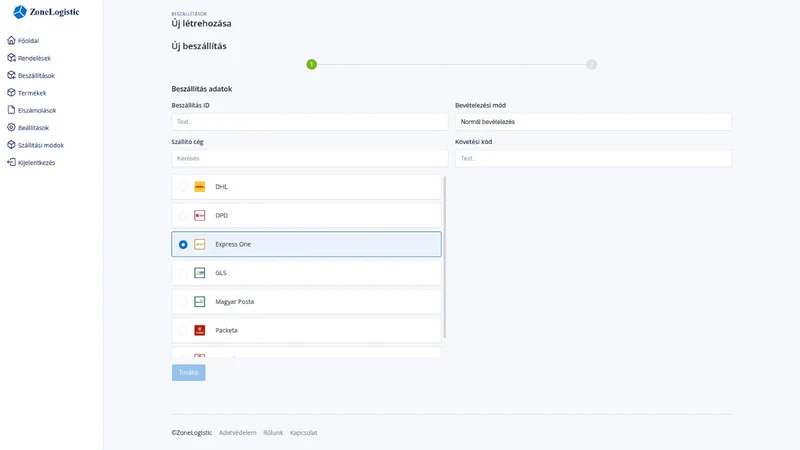Click Kijelentkezés to log out
This screenshot has height=450, width=800.
tap(36, 163)
